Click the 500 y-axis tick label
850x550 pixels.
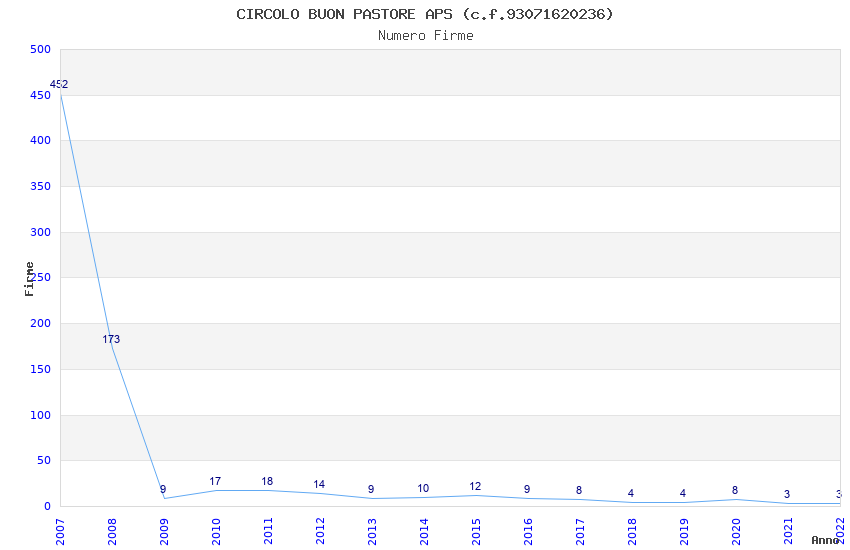pyautogui.click(x=41, y=49)
